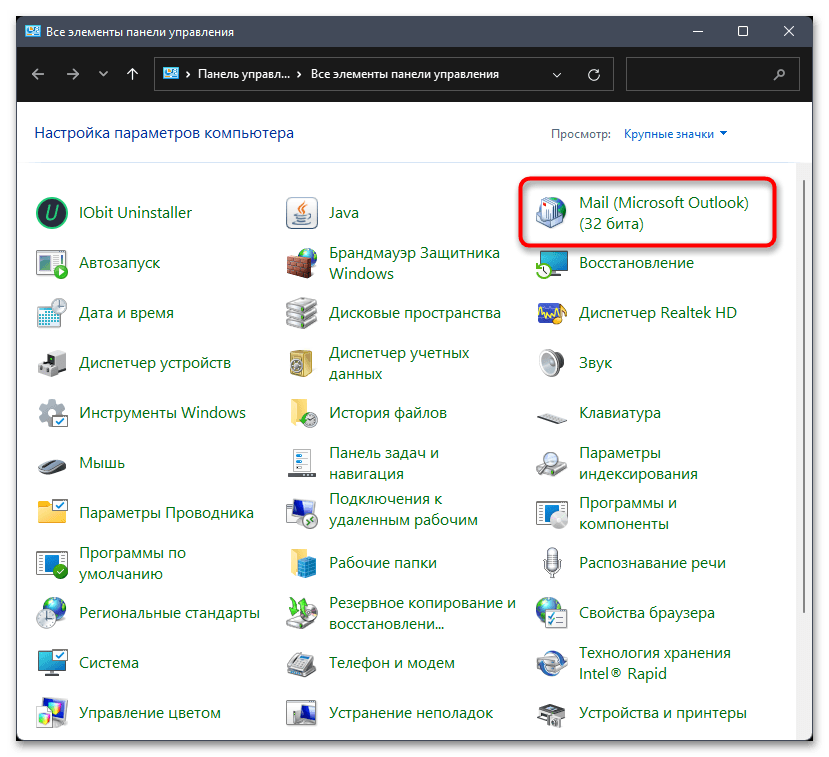Open the Крупные значки view dropdown
The width and height of the screenshot is (829, 757).
[675, 134]
